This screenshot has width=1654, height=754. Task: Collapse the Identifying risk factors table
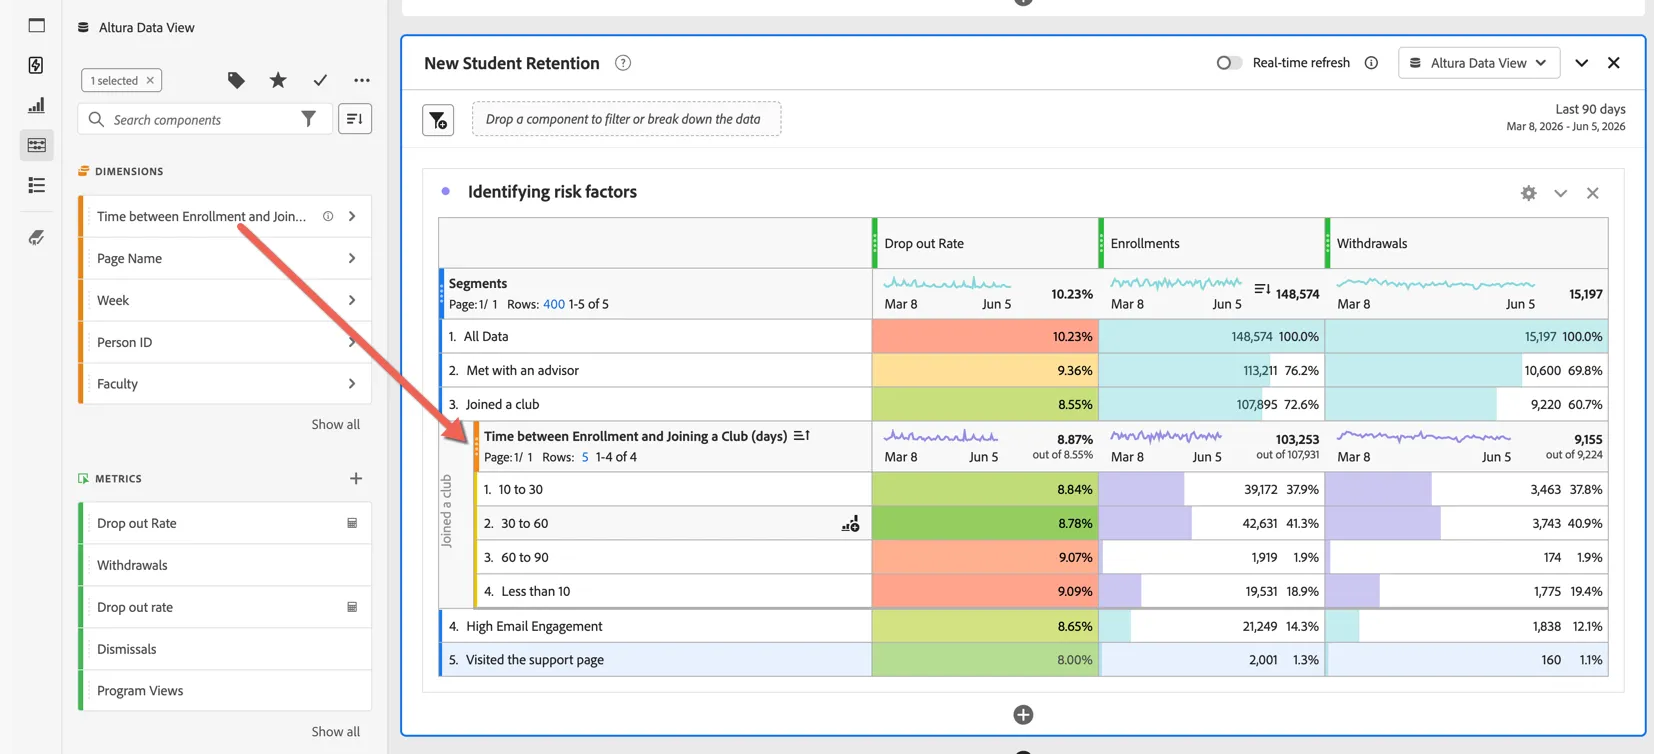1560,193
